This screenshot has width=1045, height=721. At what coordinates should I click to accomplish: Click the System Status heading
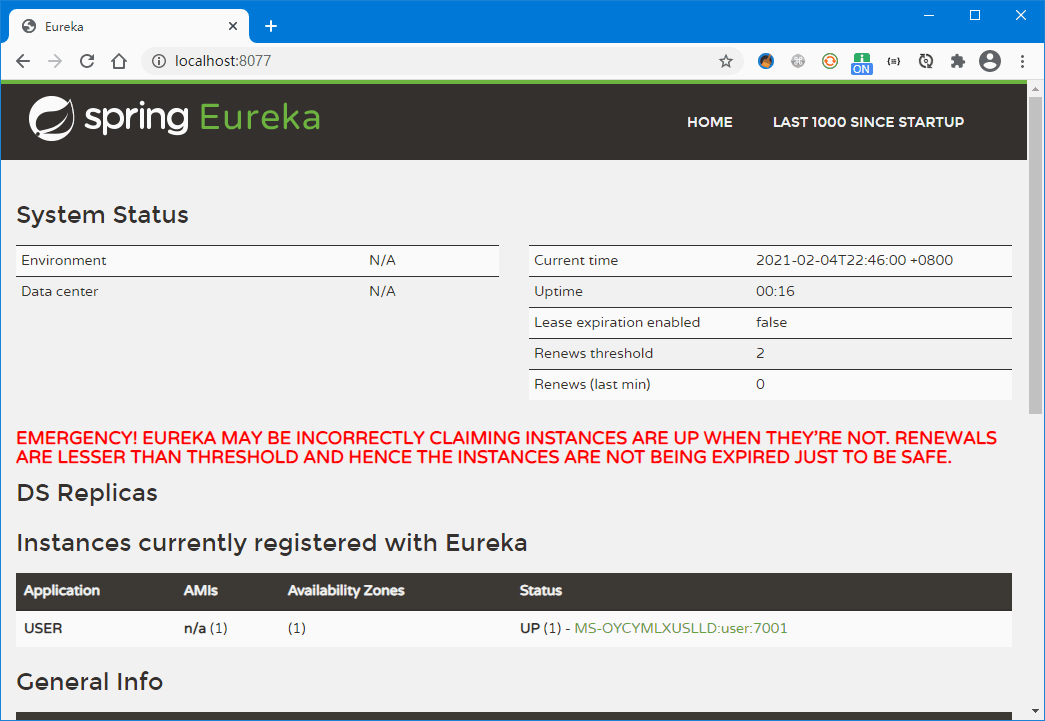(102, 215)
